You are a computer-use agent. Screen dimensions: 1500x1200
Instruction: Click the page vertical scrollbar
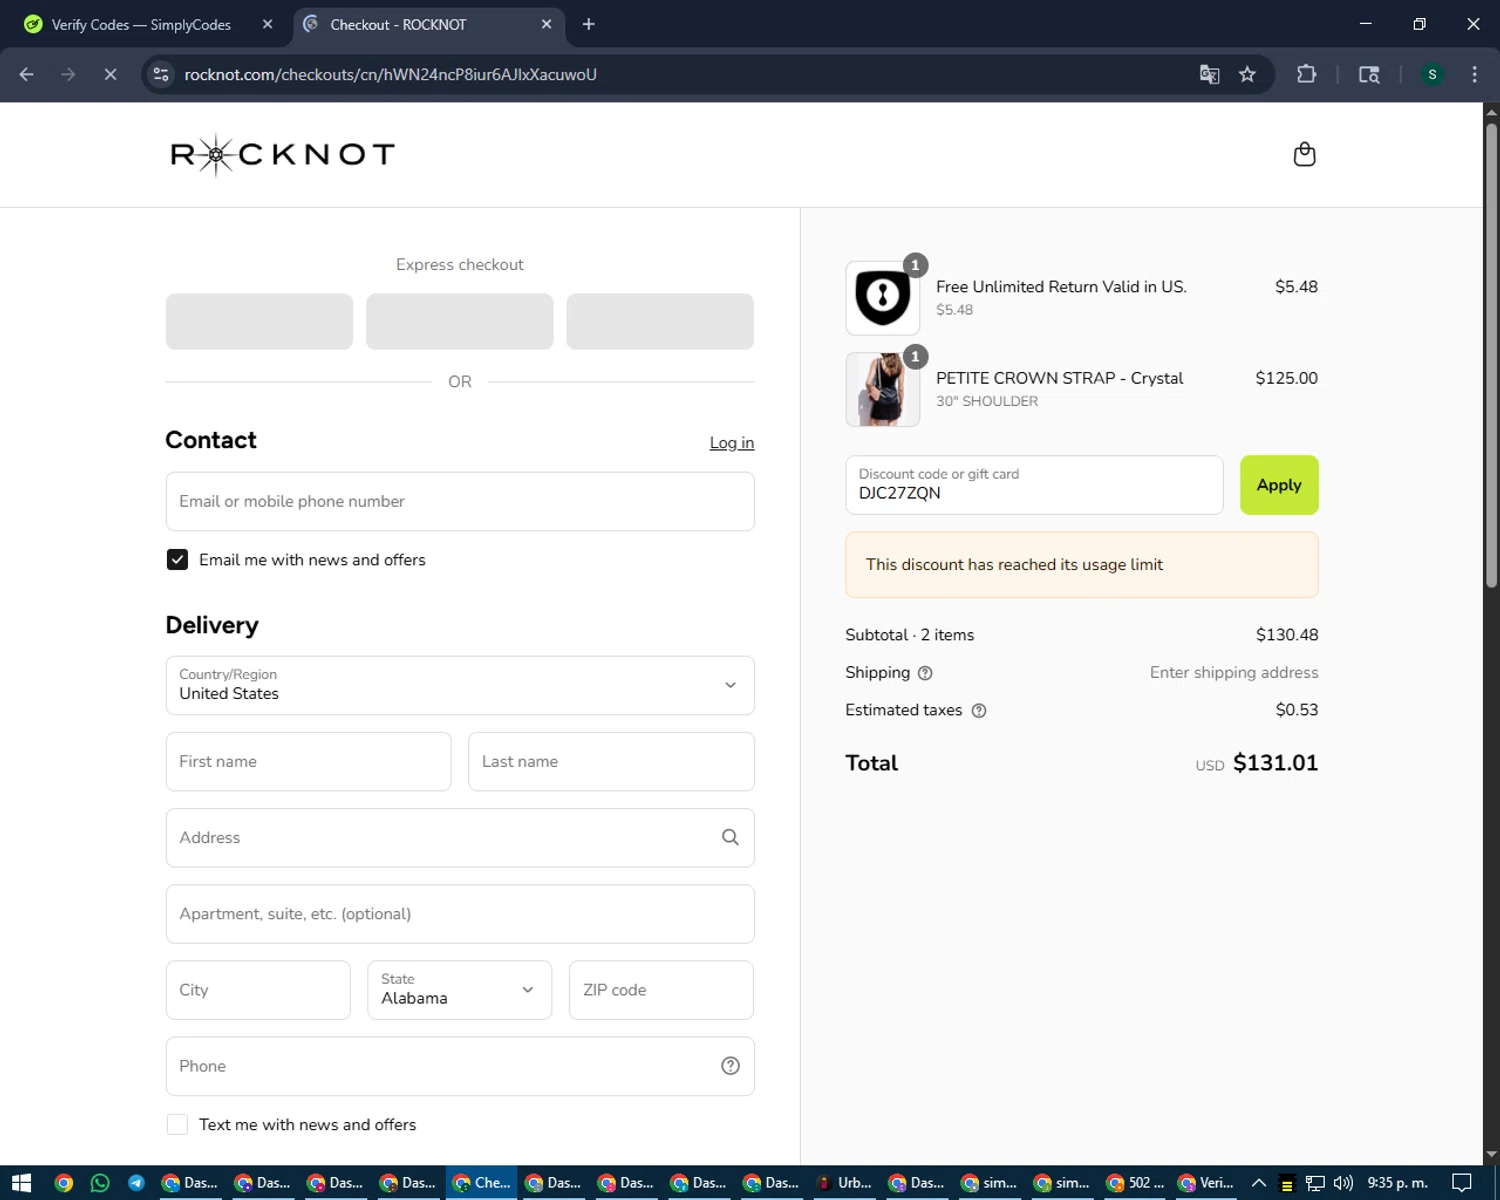pyautogui.click(x=1491, y=353)
